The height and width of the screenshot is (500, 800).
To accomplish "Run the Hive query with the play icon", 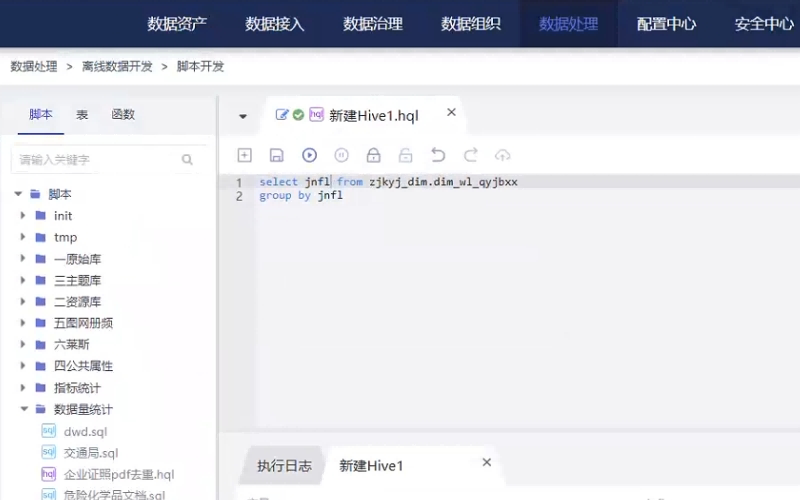I will [x=309, y=155].
